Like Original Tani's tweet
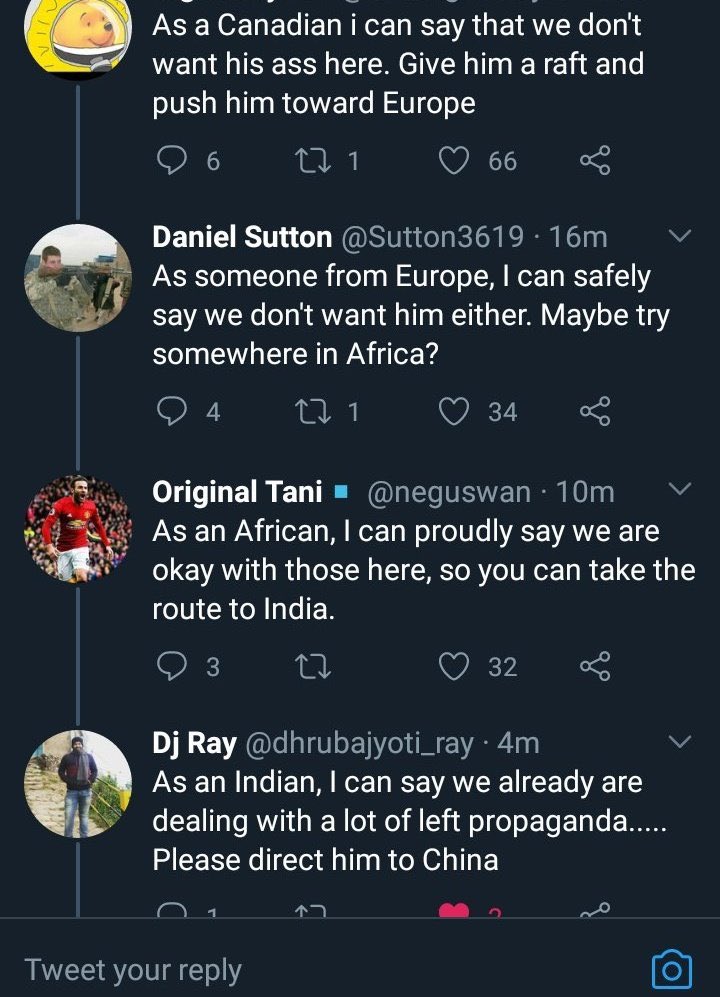The width and height of the screenshot is (720, 997). point(454,666)
